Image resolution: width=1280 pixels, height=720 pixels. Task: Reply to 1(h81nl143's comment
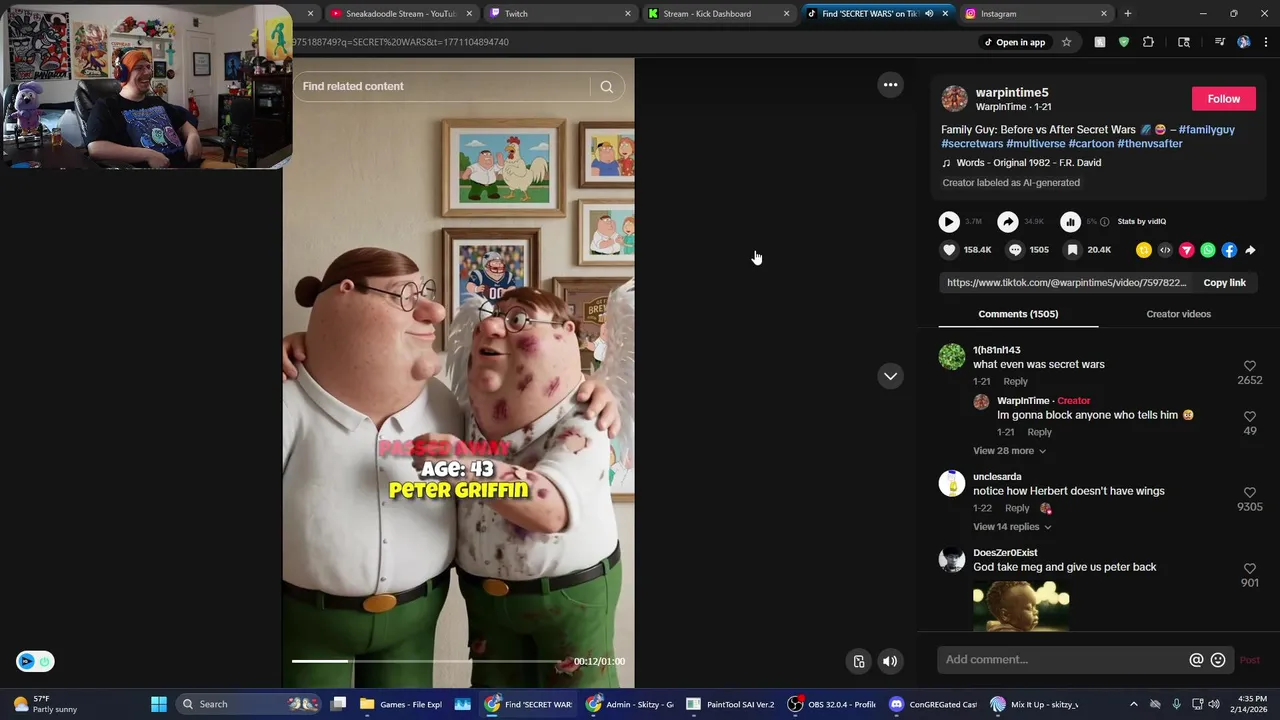(1015, 381)
